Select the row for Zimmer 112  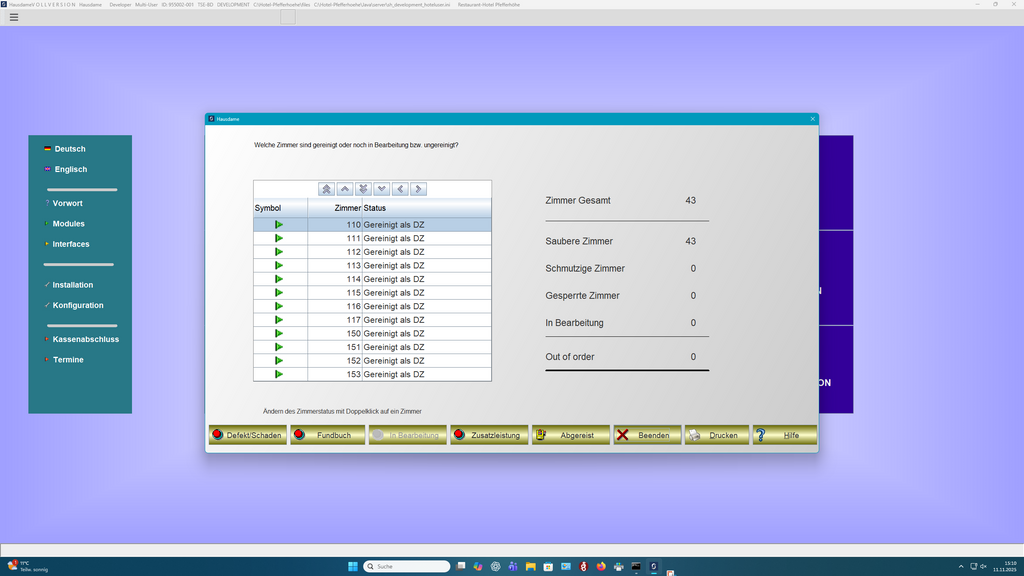(370, 251)
